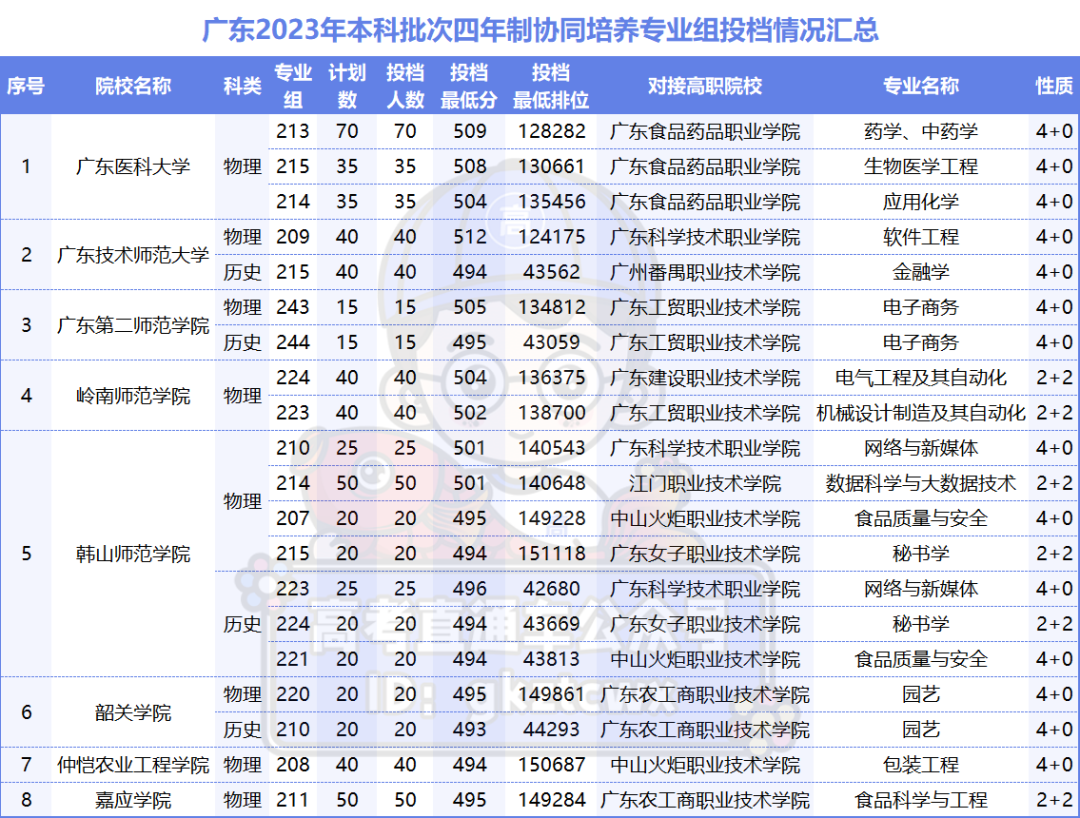Select the 韩山师范学院 school cell
This screenshot has width=1080, height=818.
133,554
